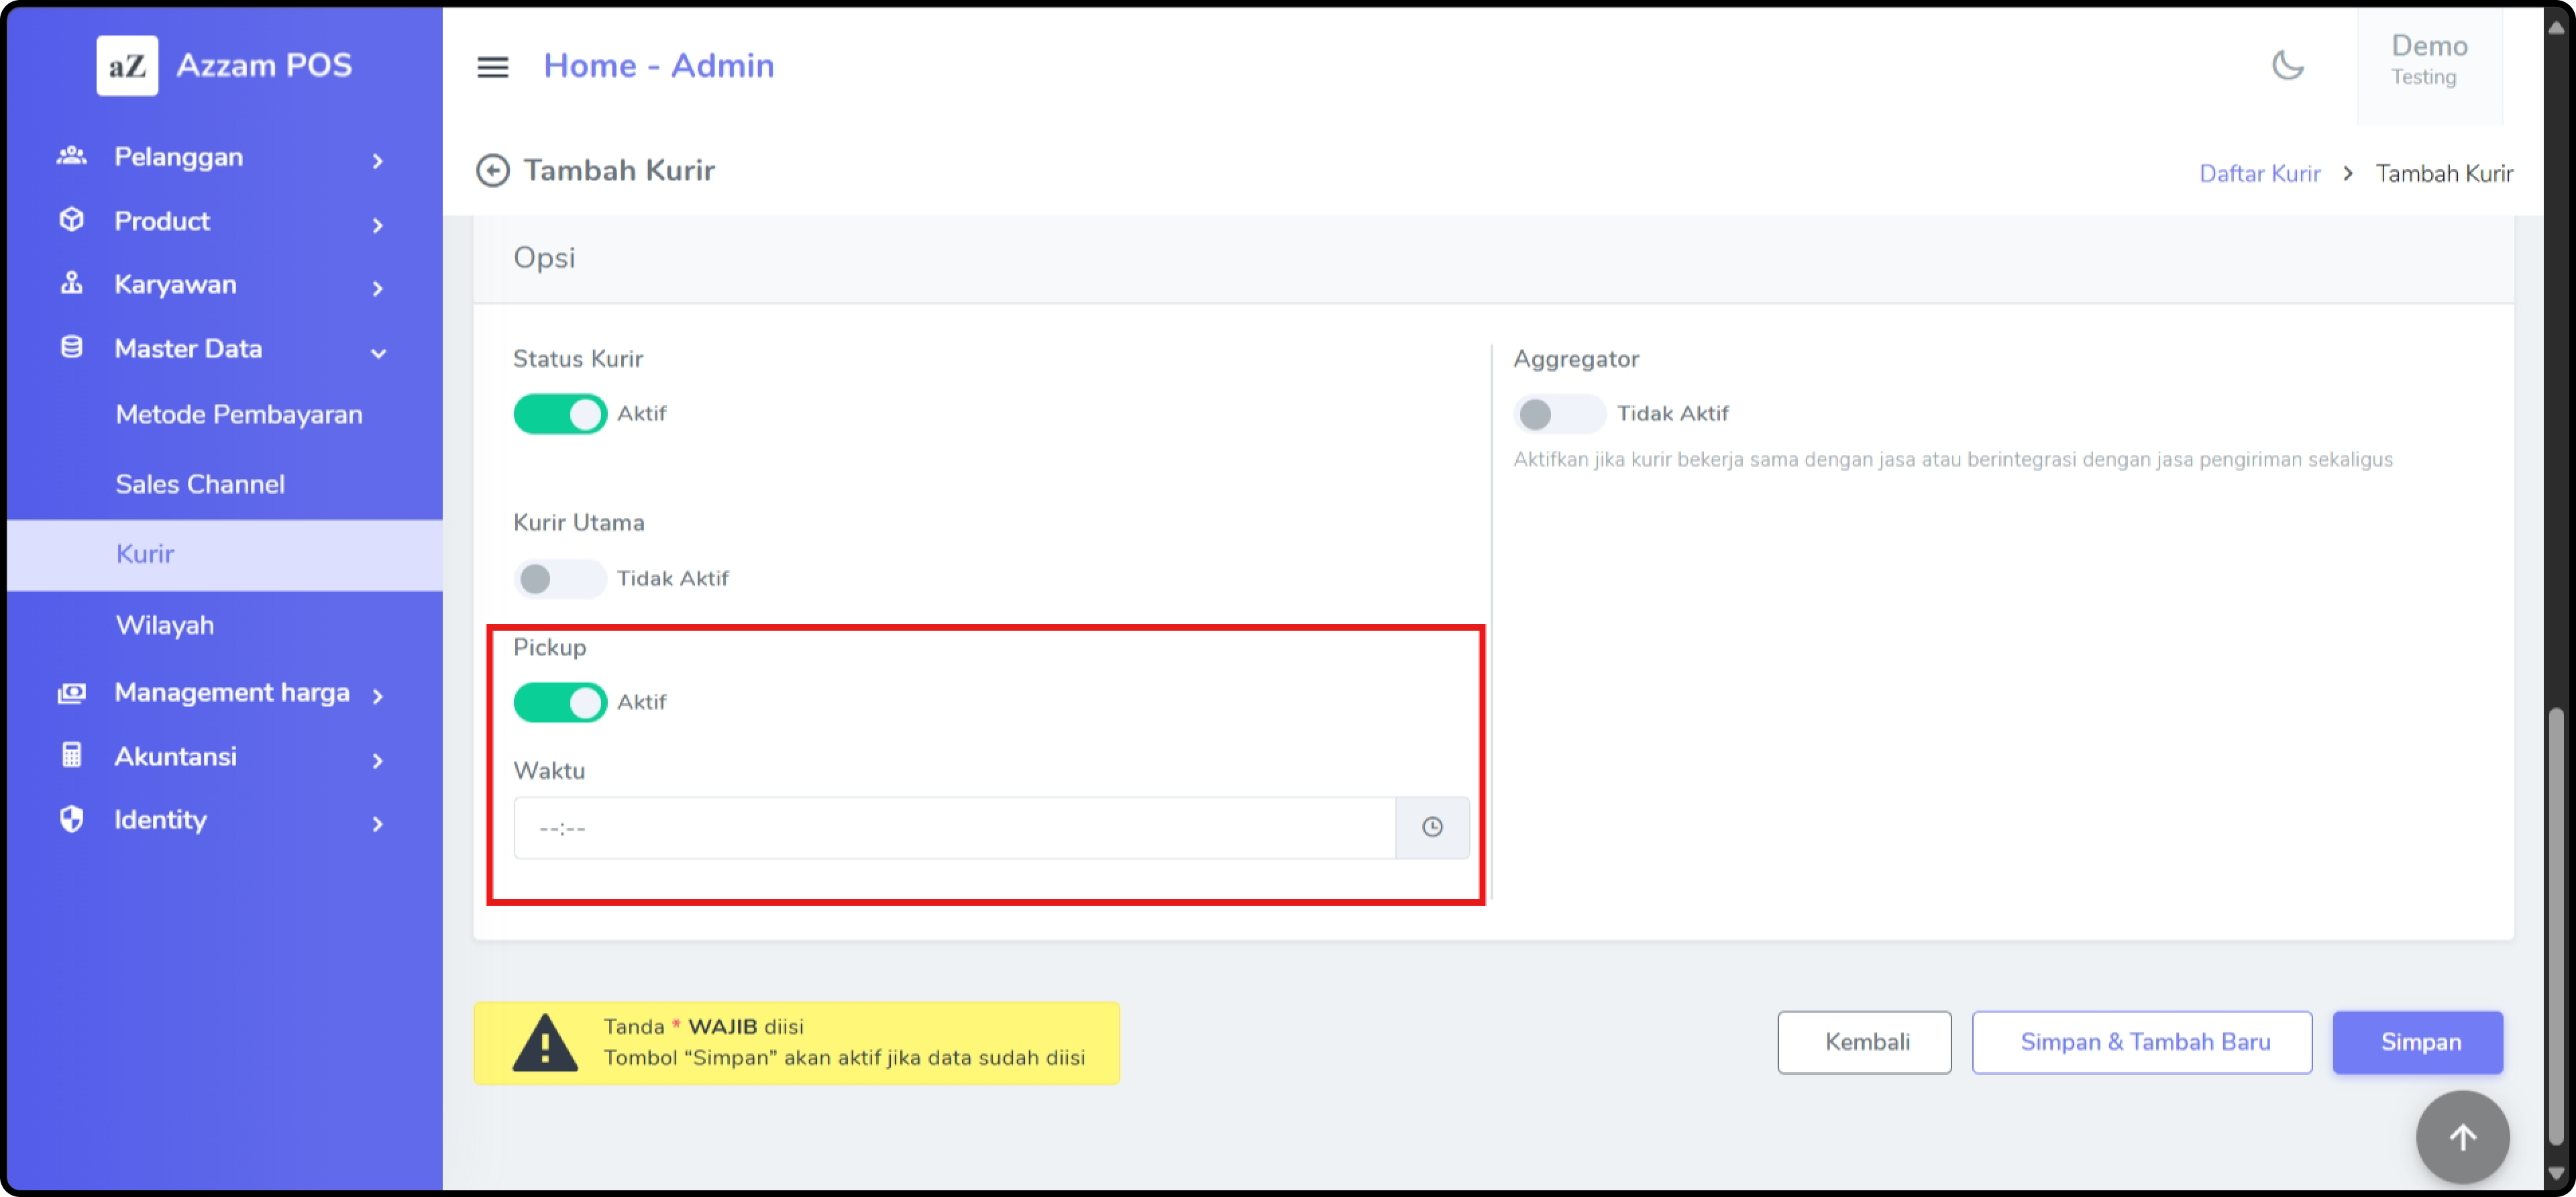Viewport: 2576px width, 1197px height.
Task: Click the scroll-to-top arrow button
Action: click(2462, 1137)
